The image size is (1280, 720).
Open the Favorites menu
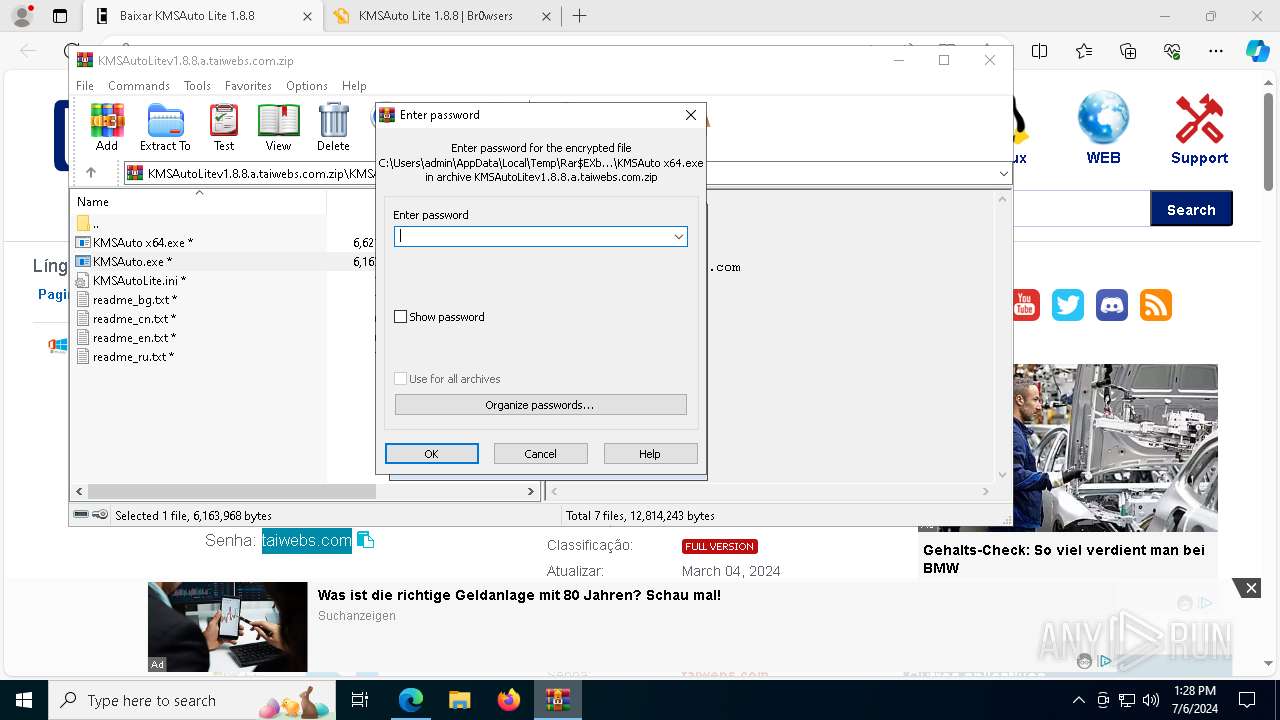248,86
